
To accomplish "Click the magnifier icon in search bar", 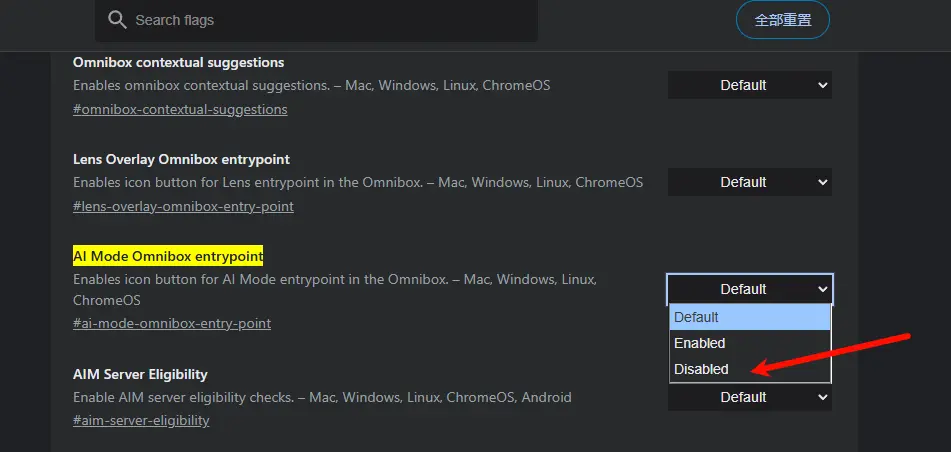I will pyautogui.click(x=118, y=20).
